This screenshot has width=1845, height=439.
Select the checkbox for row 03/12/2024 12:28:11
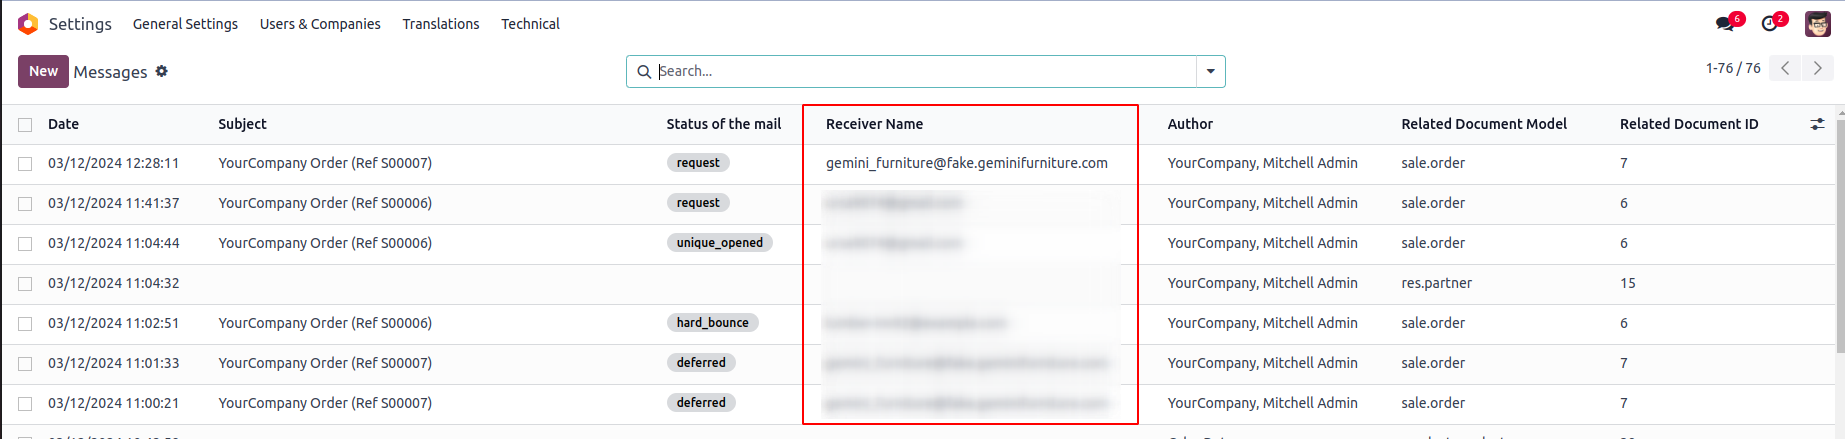(x=25, y=164)
